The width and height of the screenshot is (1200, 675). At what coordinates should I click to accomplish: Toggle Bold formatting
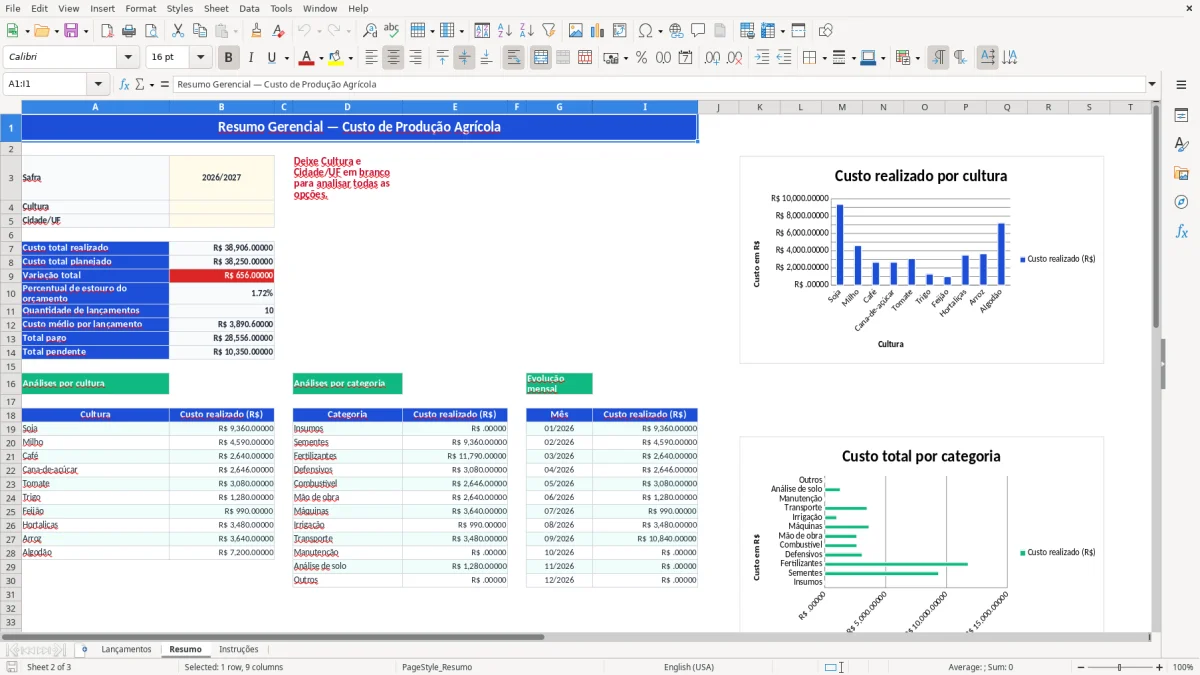228,58
